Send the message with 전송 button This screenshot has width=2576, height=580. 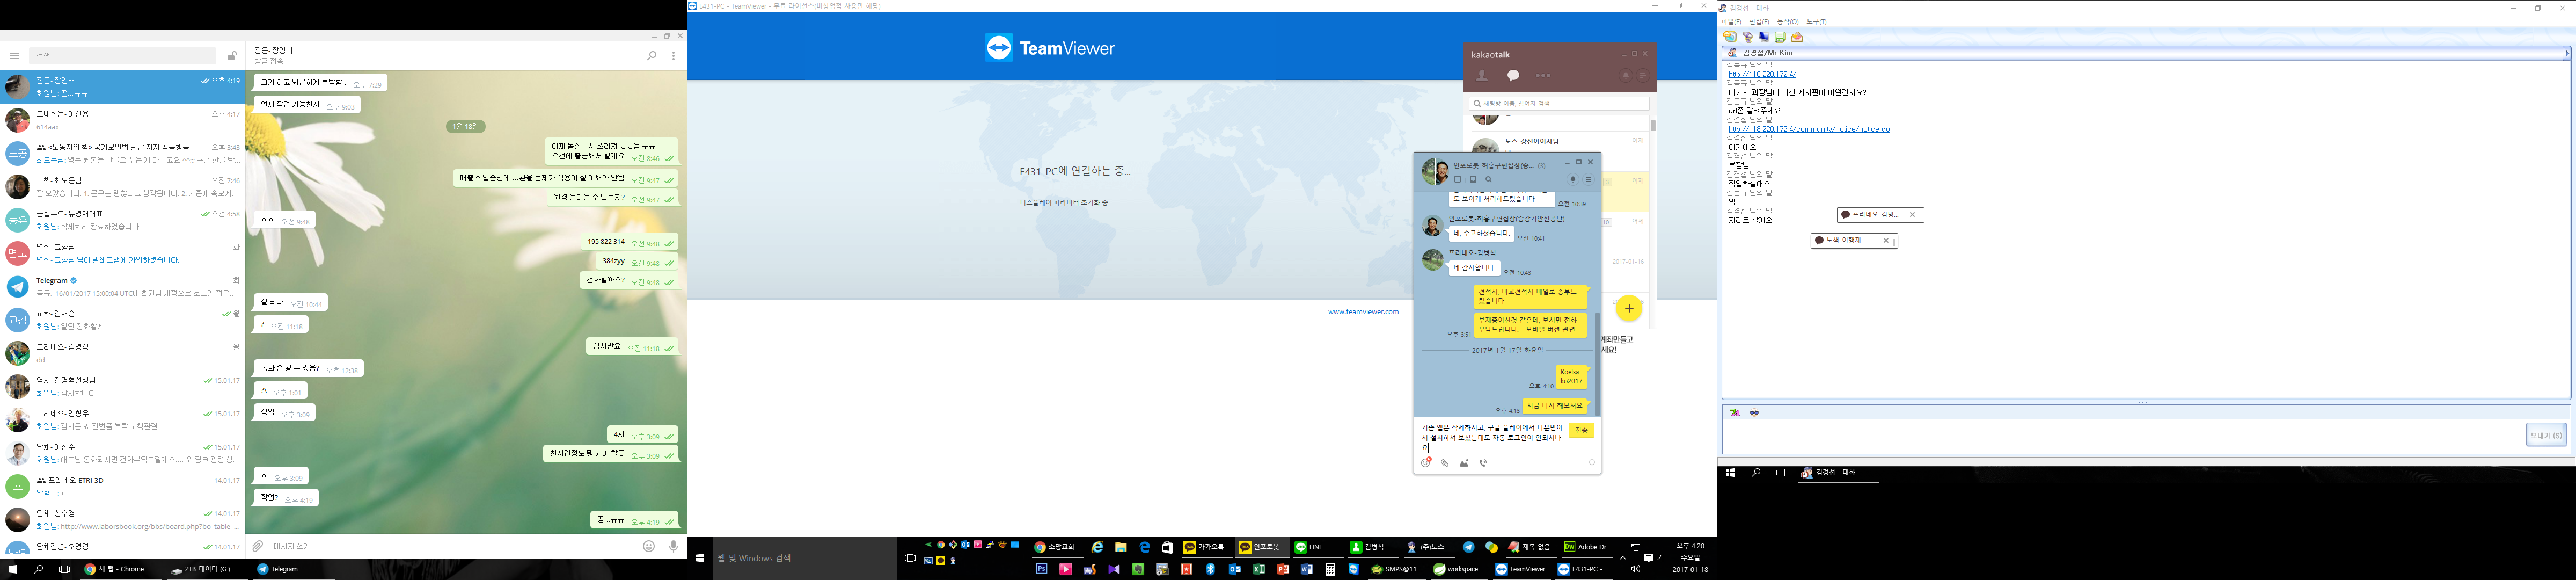click(1581, 430)
